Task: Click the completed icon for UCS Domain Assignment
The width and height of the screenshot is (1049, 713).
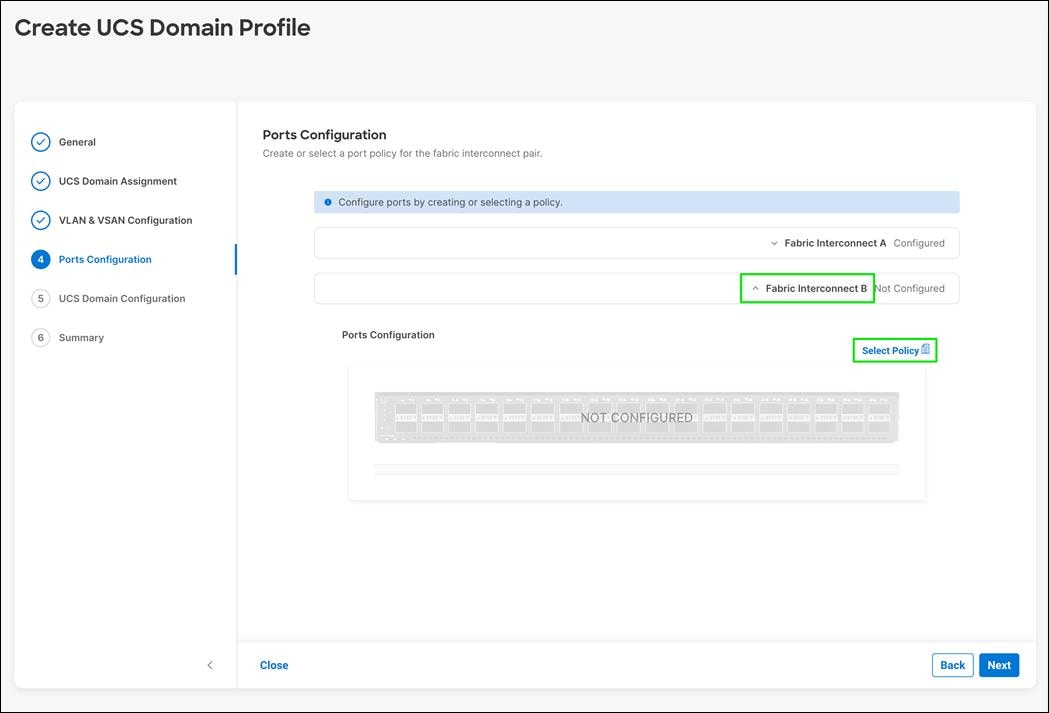Action: coord(41,181)
